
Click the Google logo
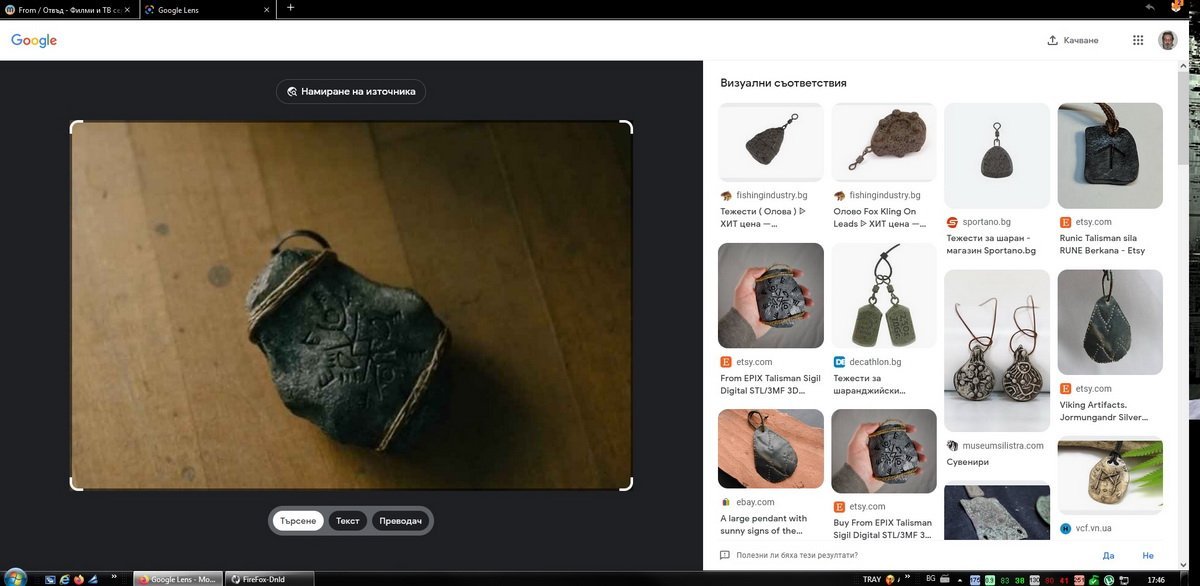34,40
